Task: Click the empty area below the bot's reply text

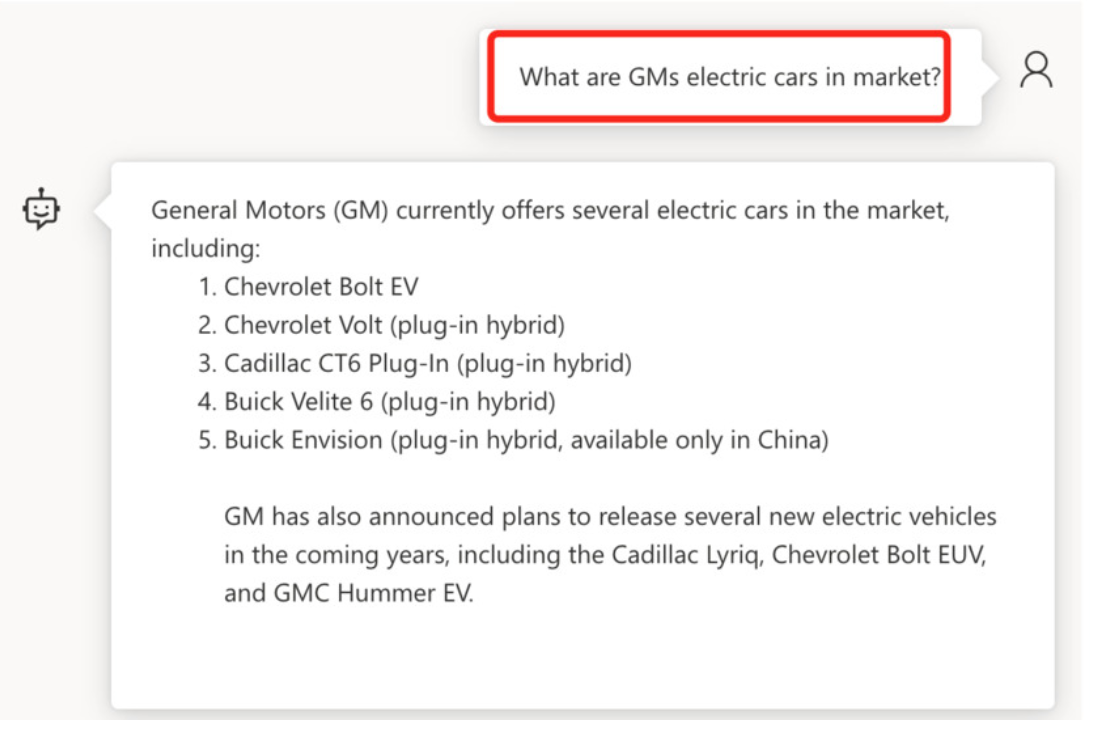Action: tap(580, 655)
